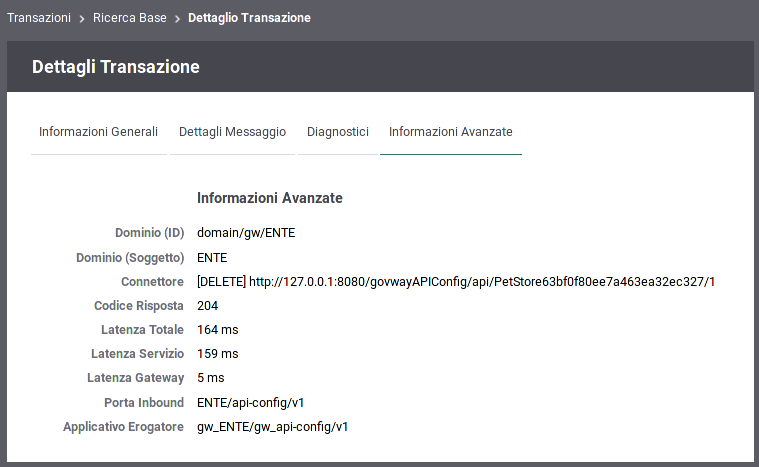
Task: Click the Porta Inbound label
Action: click(x=144, y=403)
